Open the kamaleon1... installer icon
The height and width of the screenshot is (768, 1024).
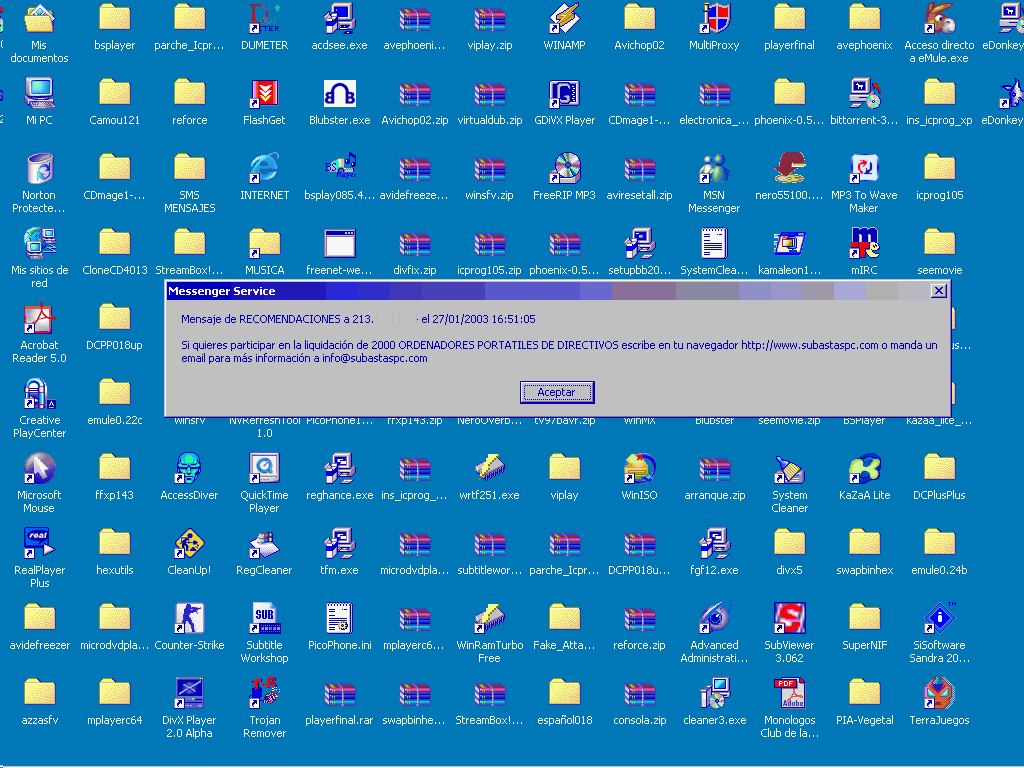(x=789, y=244)
